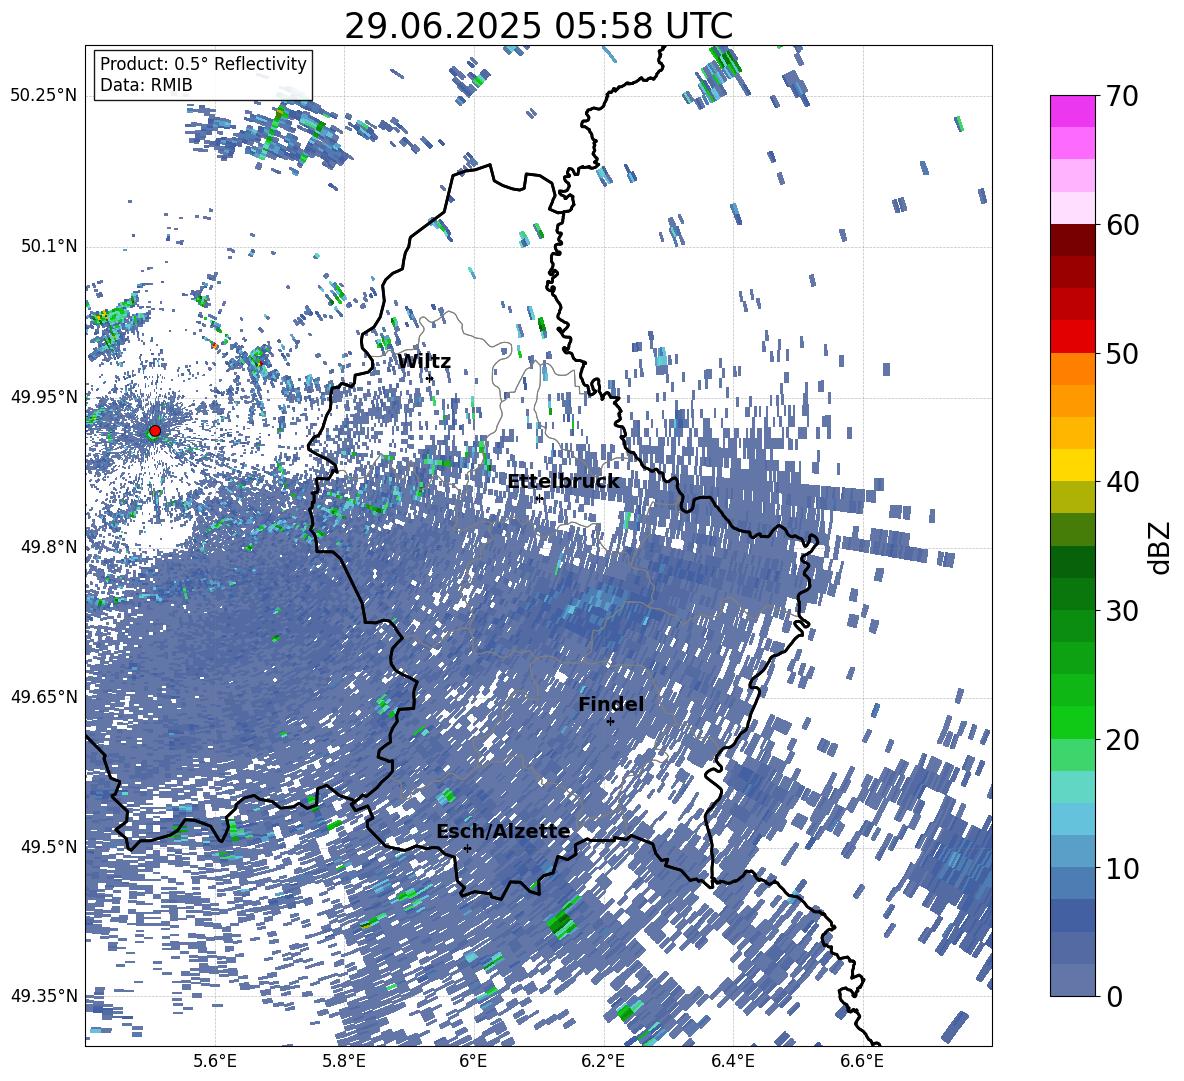The width and height of the screenshot is (1184, 1081).
Task: Click colorbar tick label 40
Action: coord(1122,482)
